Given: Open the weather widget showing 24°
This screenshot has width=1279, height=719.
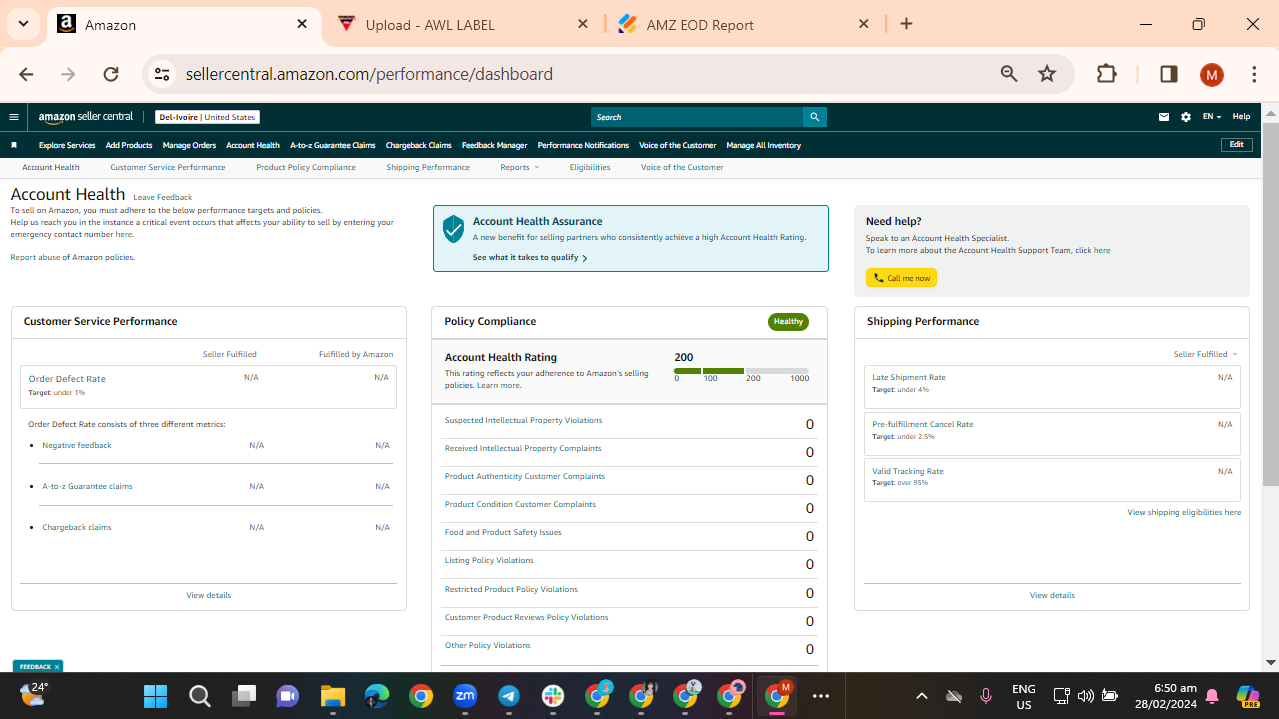Looking at the screenshot, I should click(33, 694).
